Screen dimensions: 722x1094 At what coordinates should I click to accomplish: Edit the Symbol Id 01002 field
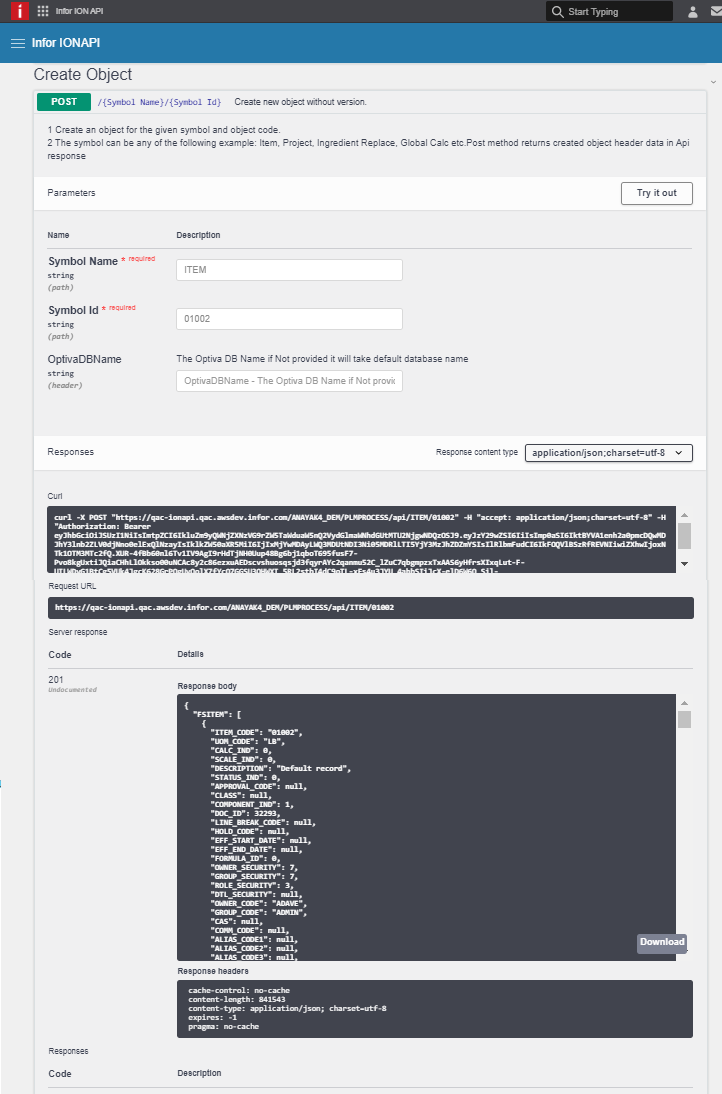[289, 319]
